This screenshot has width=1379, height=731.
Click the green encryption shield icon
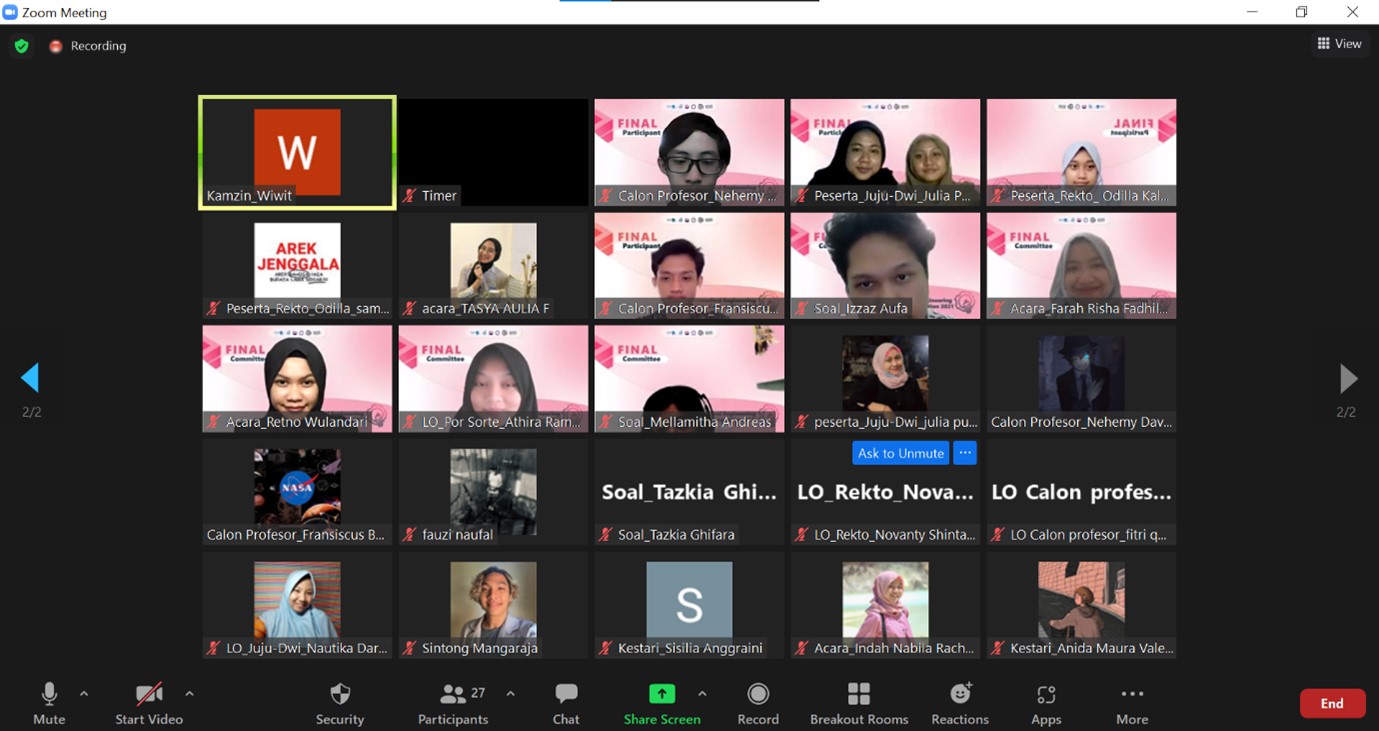point(21,46)
